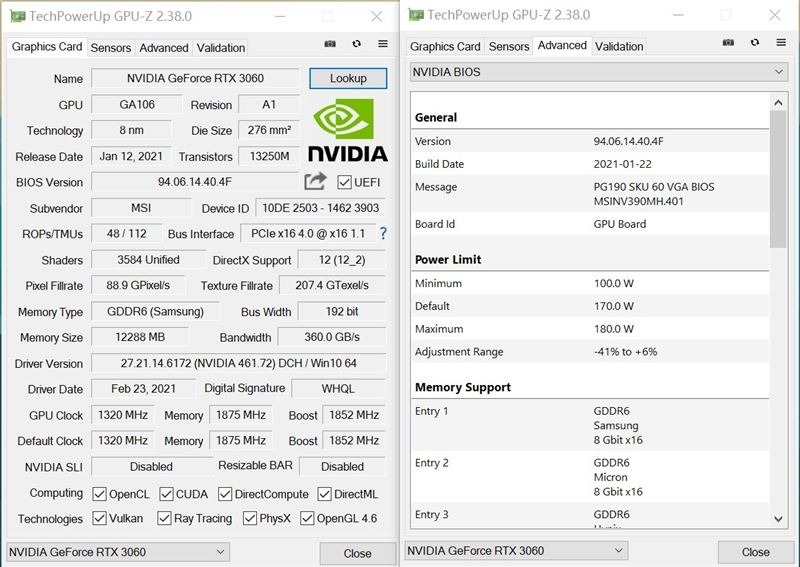Click the Bandwidth 360.0 GB/s field
The image size is (800, 567).
point(332,337)
